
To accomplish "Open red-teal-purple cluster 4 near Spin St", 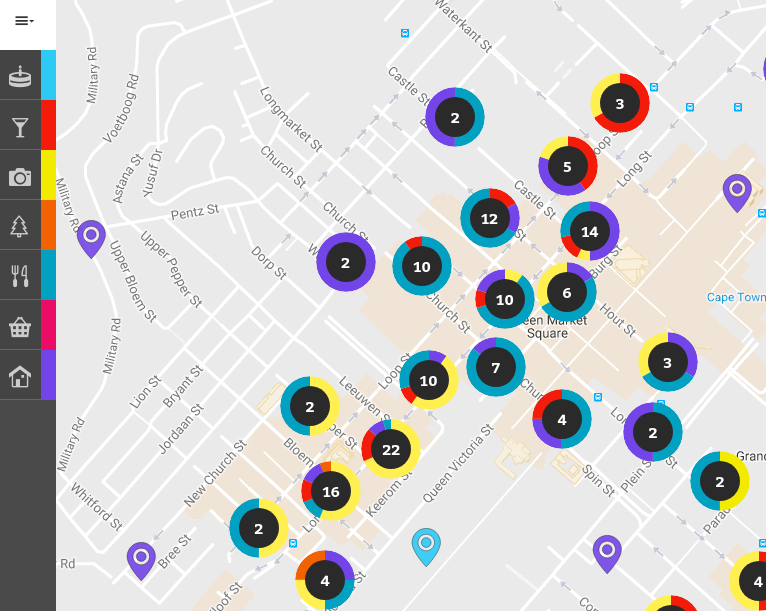I will [562, 419].
